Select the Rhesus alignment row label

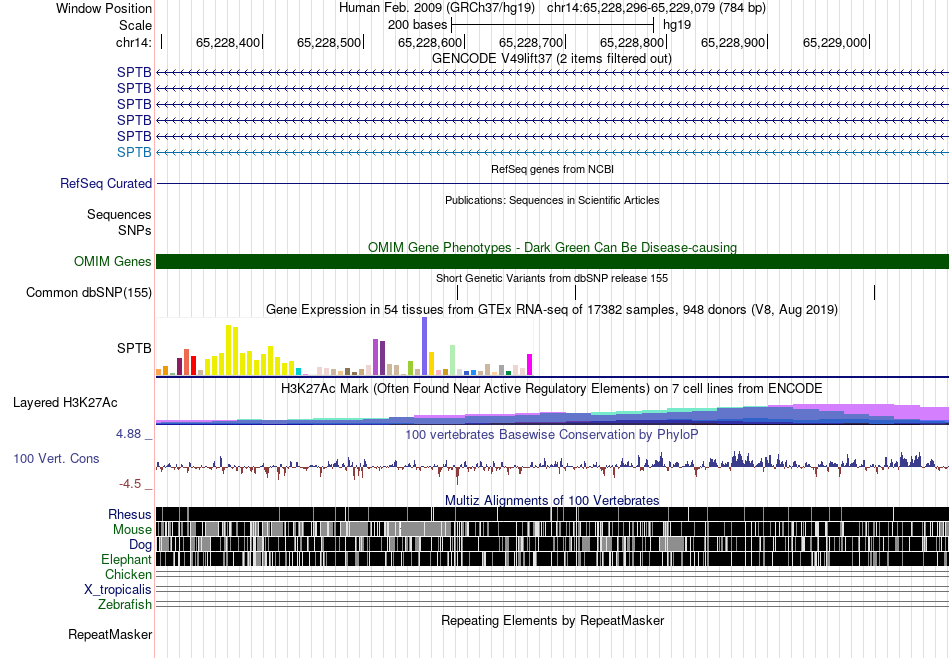[130, 514]
